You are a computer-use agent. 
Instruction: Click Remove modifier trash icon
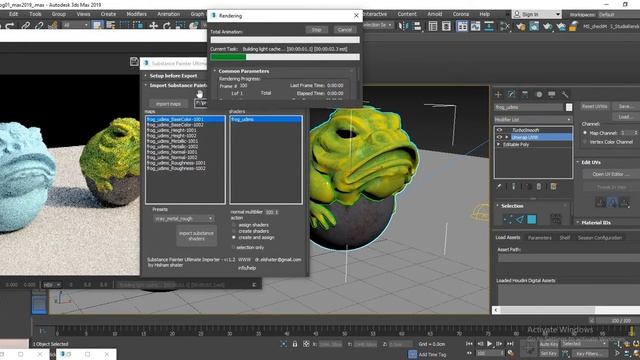[539, 187]
